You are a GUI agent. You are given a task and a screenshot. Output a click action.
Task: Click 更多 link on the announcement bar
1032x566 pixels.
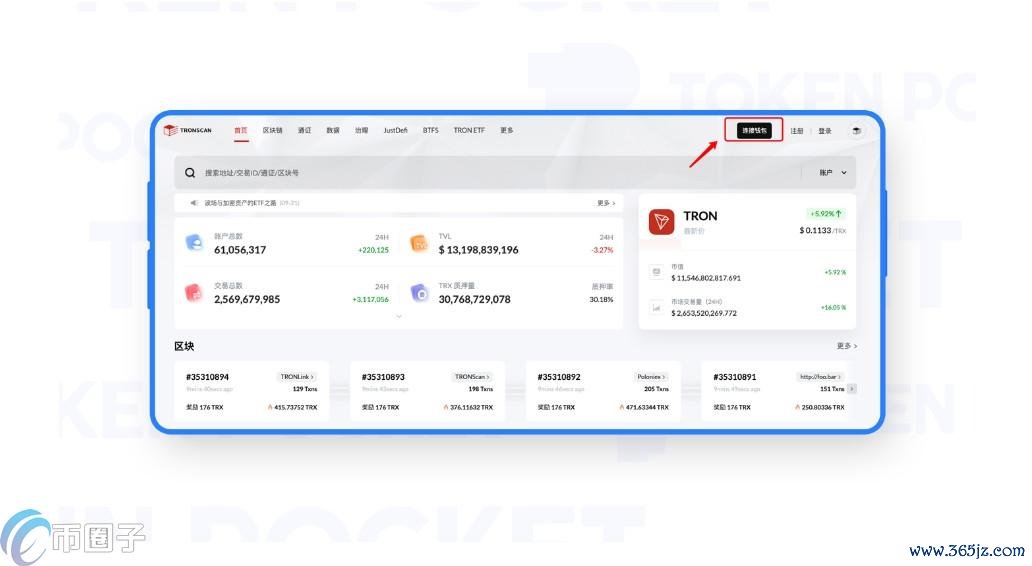(606, 203)
